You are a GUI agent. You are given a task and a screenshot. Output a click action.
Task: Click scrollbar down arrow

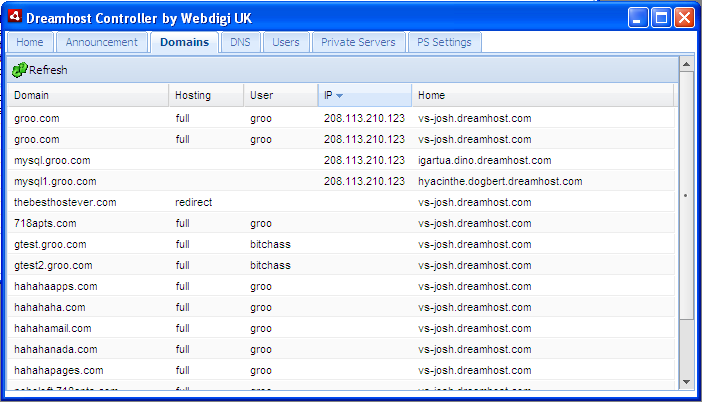(x=686, y=382)
